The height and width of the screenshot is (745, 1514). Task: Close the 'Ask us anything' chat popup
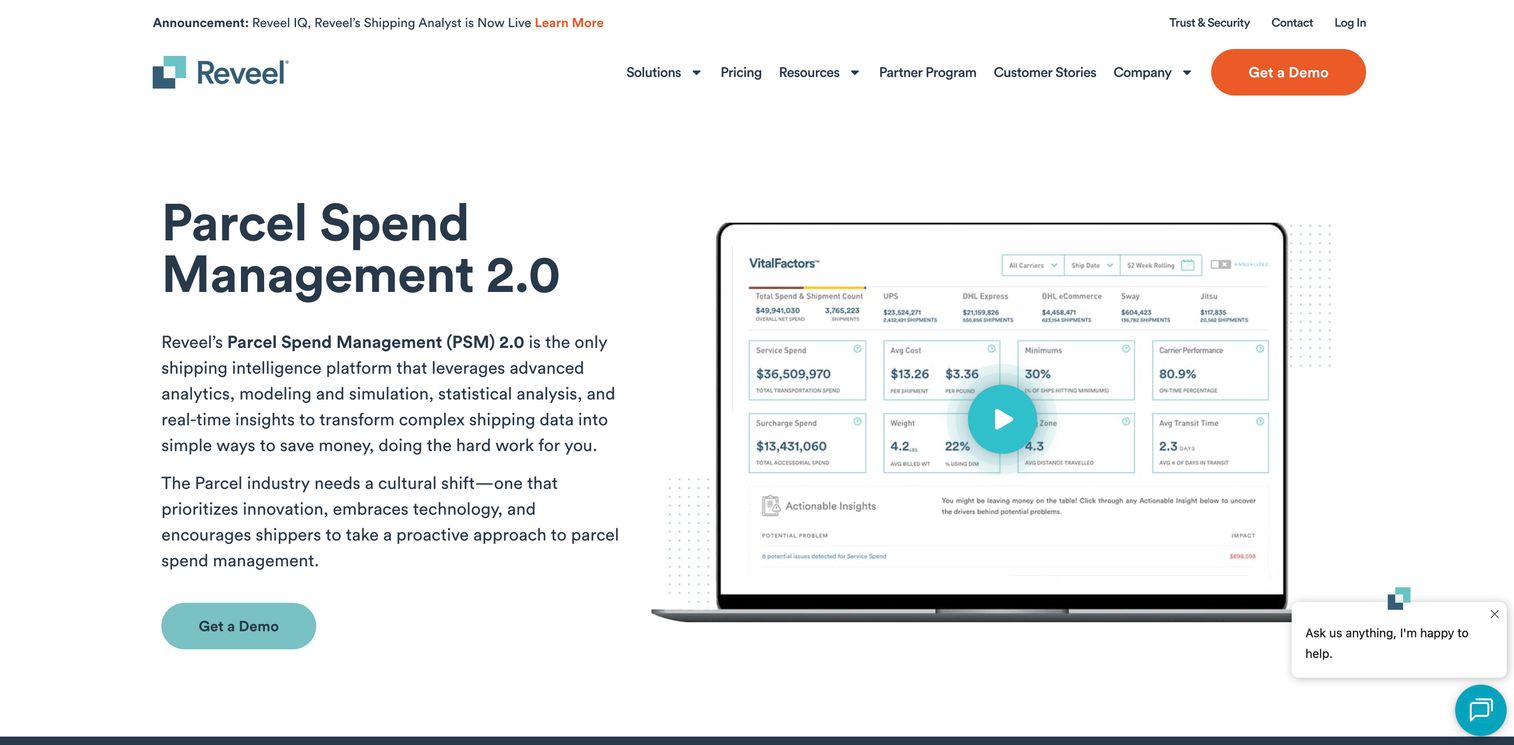[x=1494, y=614]
